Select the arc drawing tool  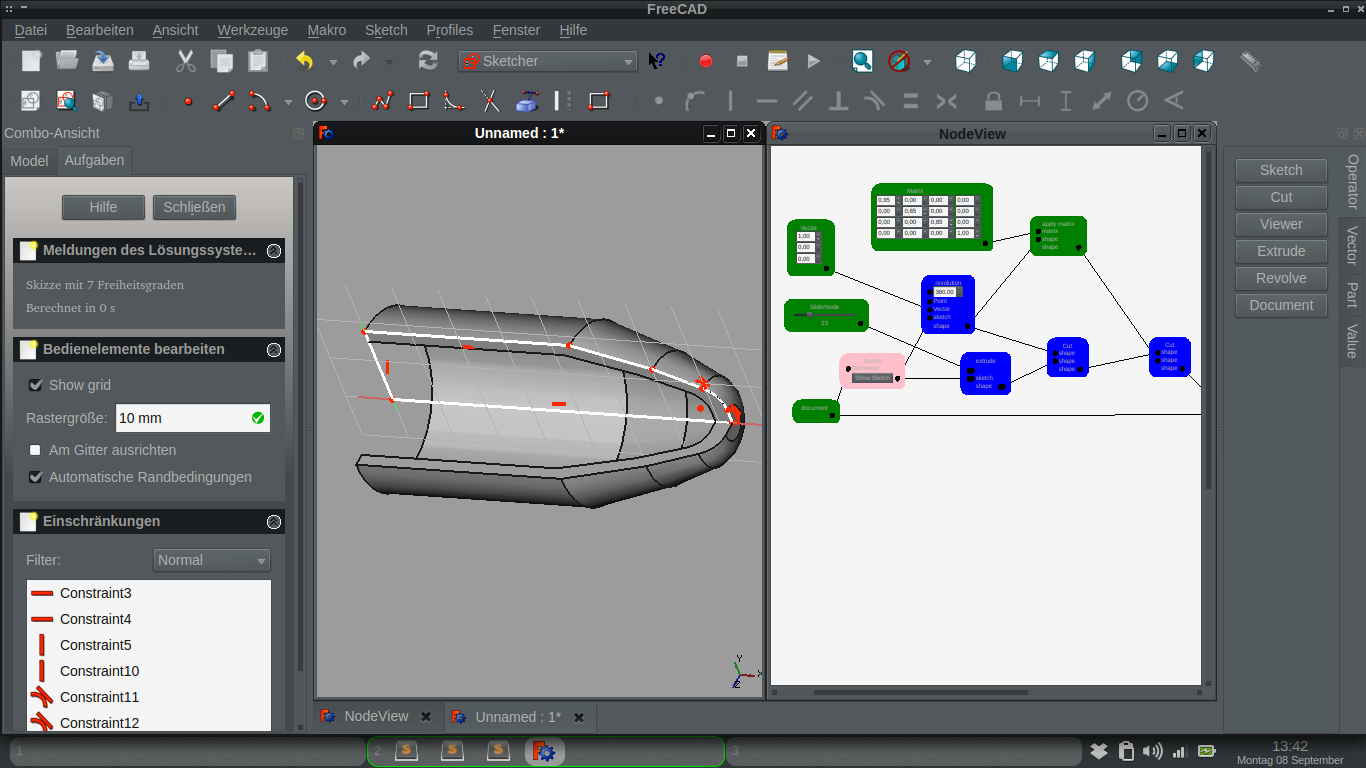(260, 101)
